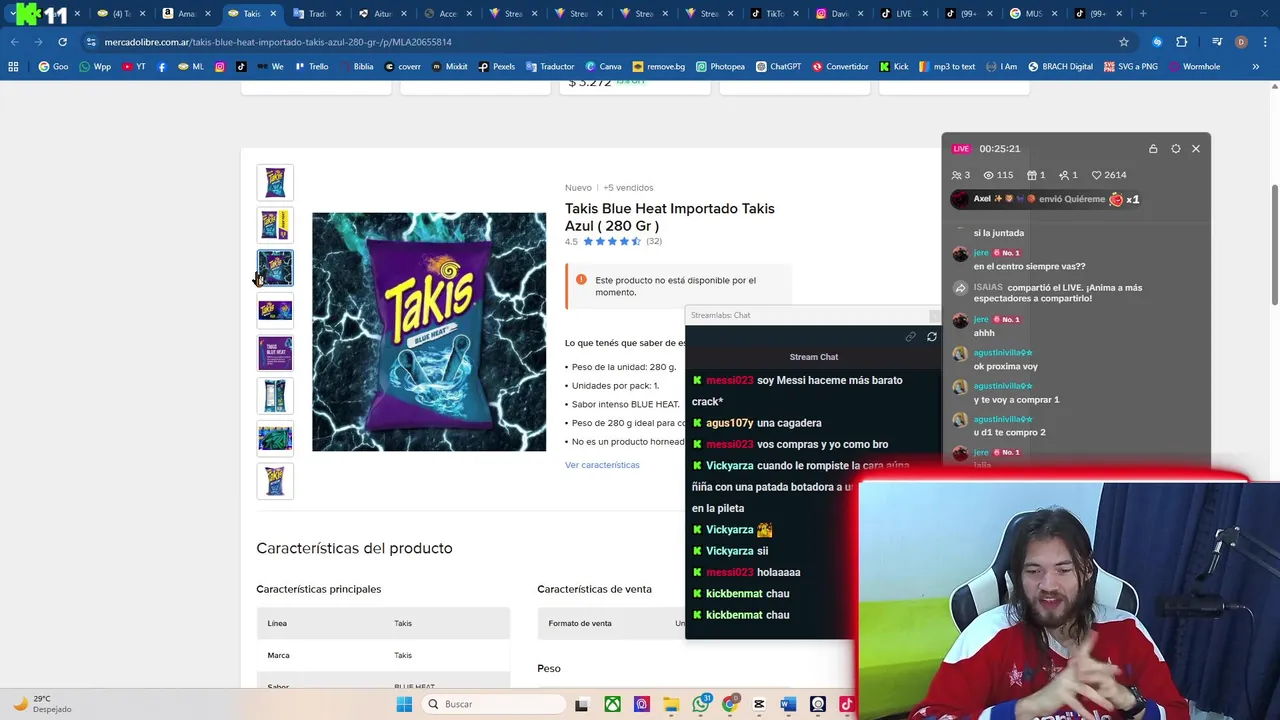Click the link icon in Streamlabs chat
Viewport: 1280px width, 720px height.
tap(910, 337)
